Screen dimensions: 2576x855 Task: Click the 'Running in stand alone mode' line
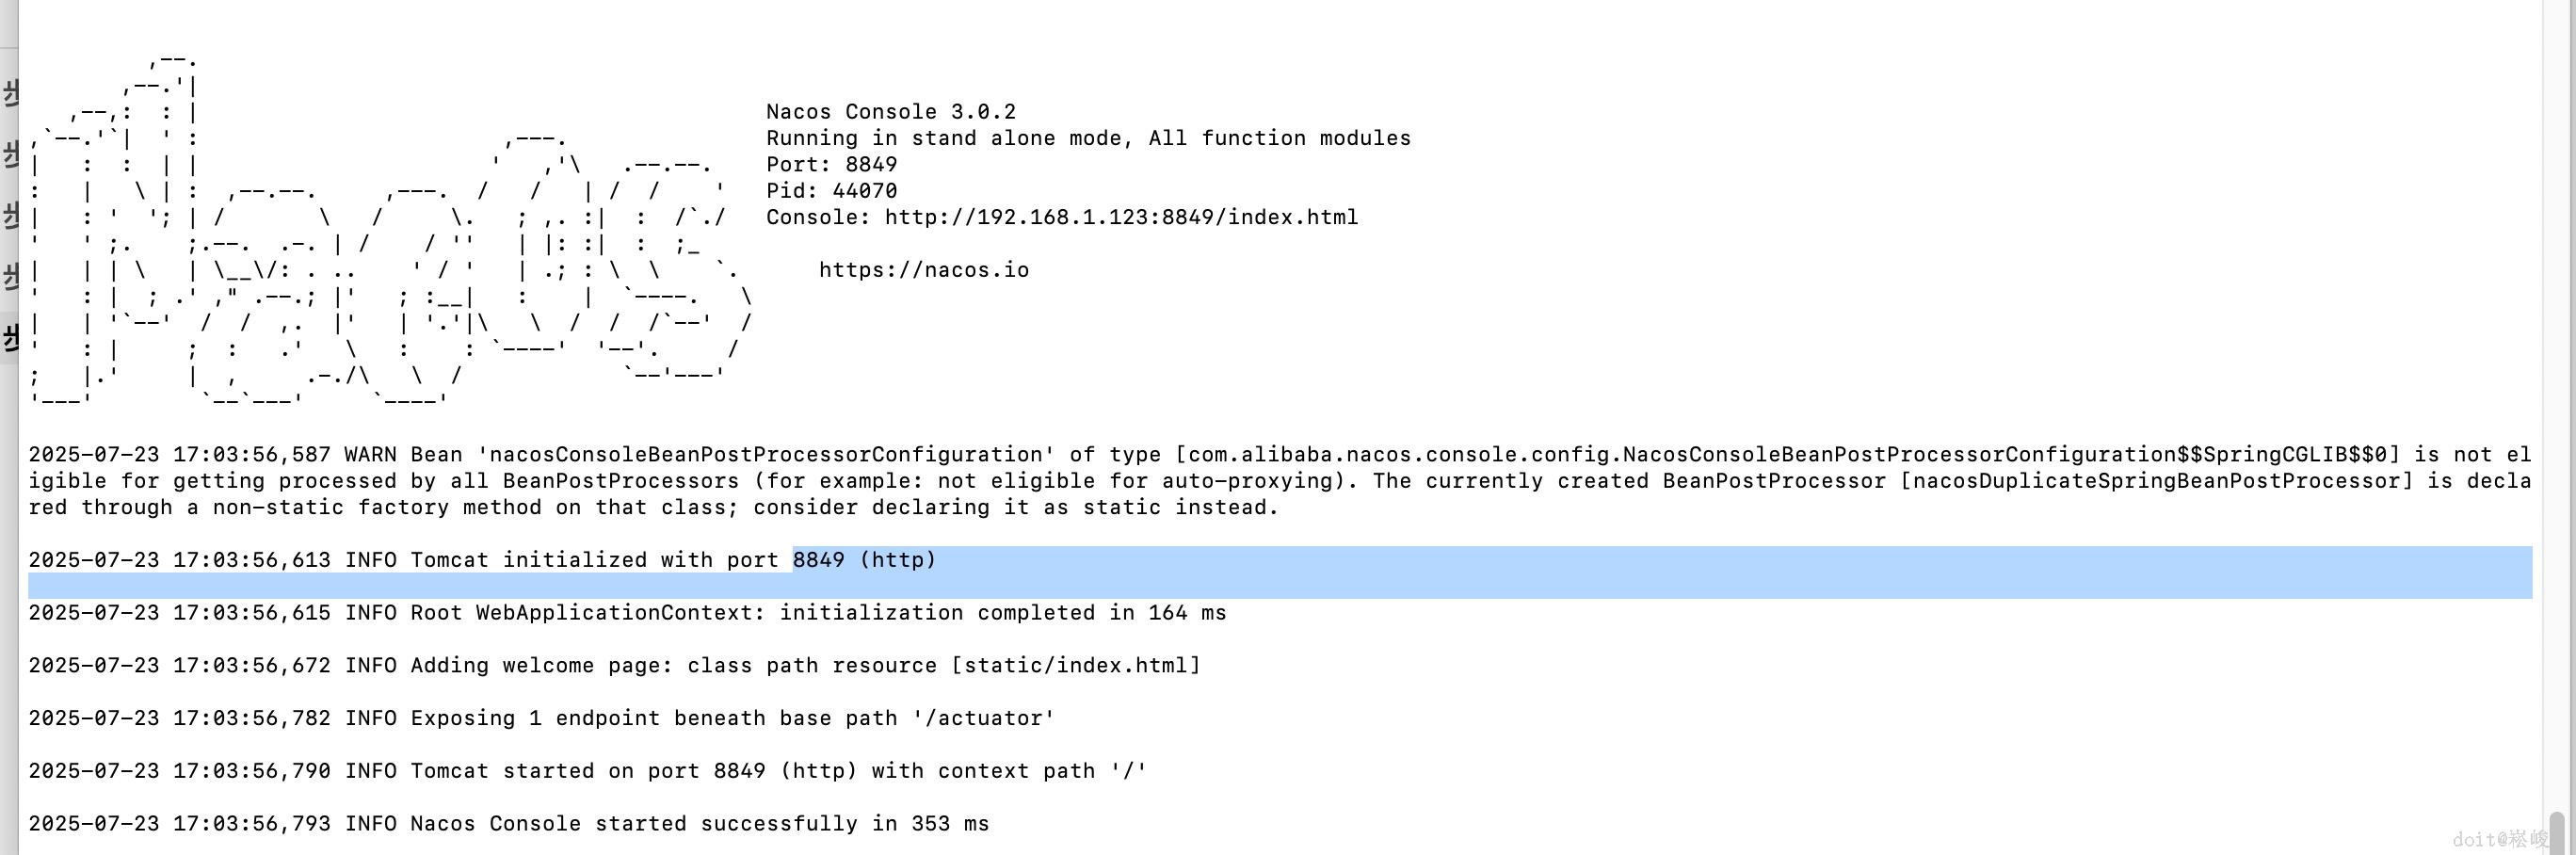[1087, 138]
